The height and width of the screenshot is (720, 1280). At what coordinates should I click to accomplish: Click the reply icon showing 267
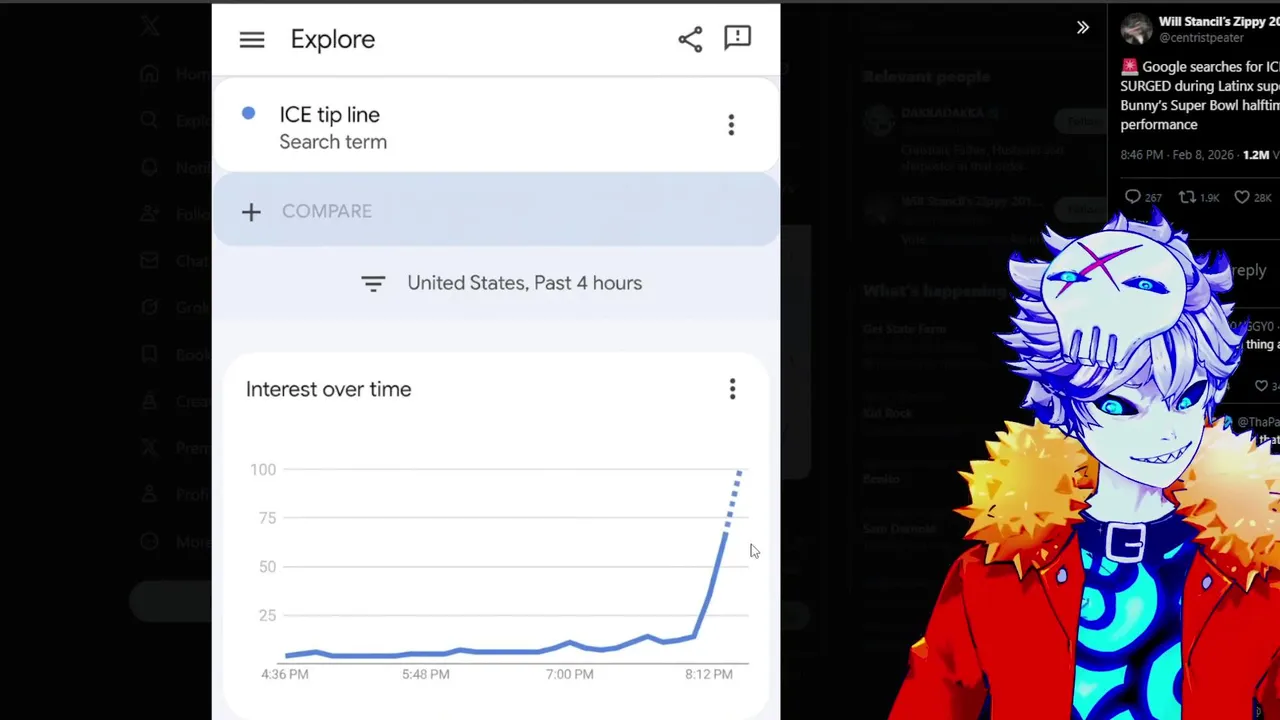tap(1133, 197)
